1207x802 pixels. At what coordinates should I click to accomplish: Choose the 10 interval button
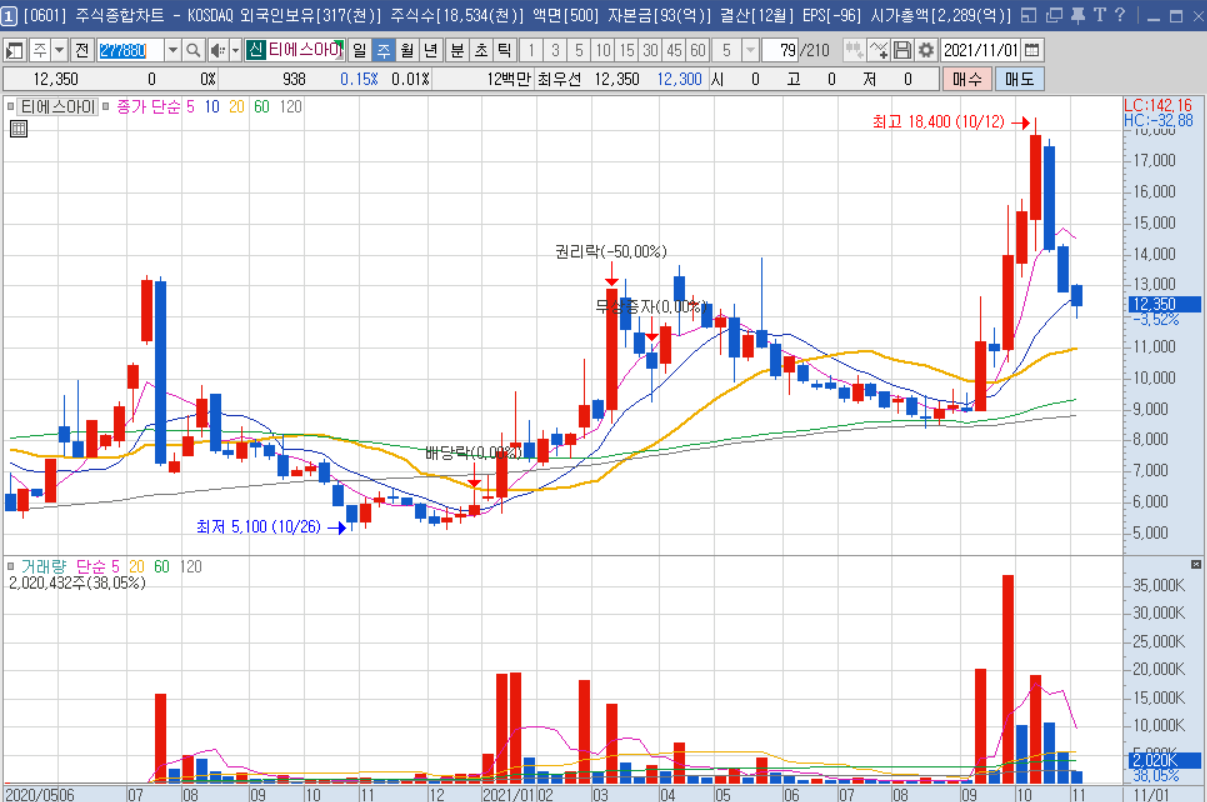point(603,50)
